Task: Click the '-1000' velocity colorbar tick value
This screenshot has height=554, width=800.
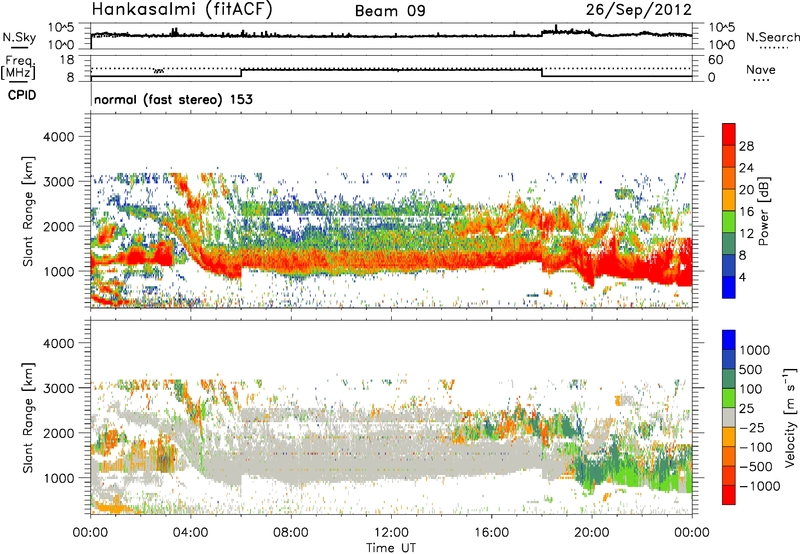Action: [760, 486]
